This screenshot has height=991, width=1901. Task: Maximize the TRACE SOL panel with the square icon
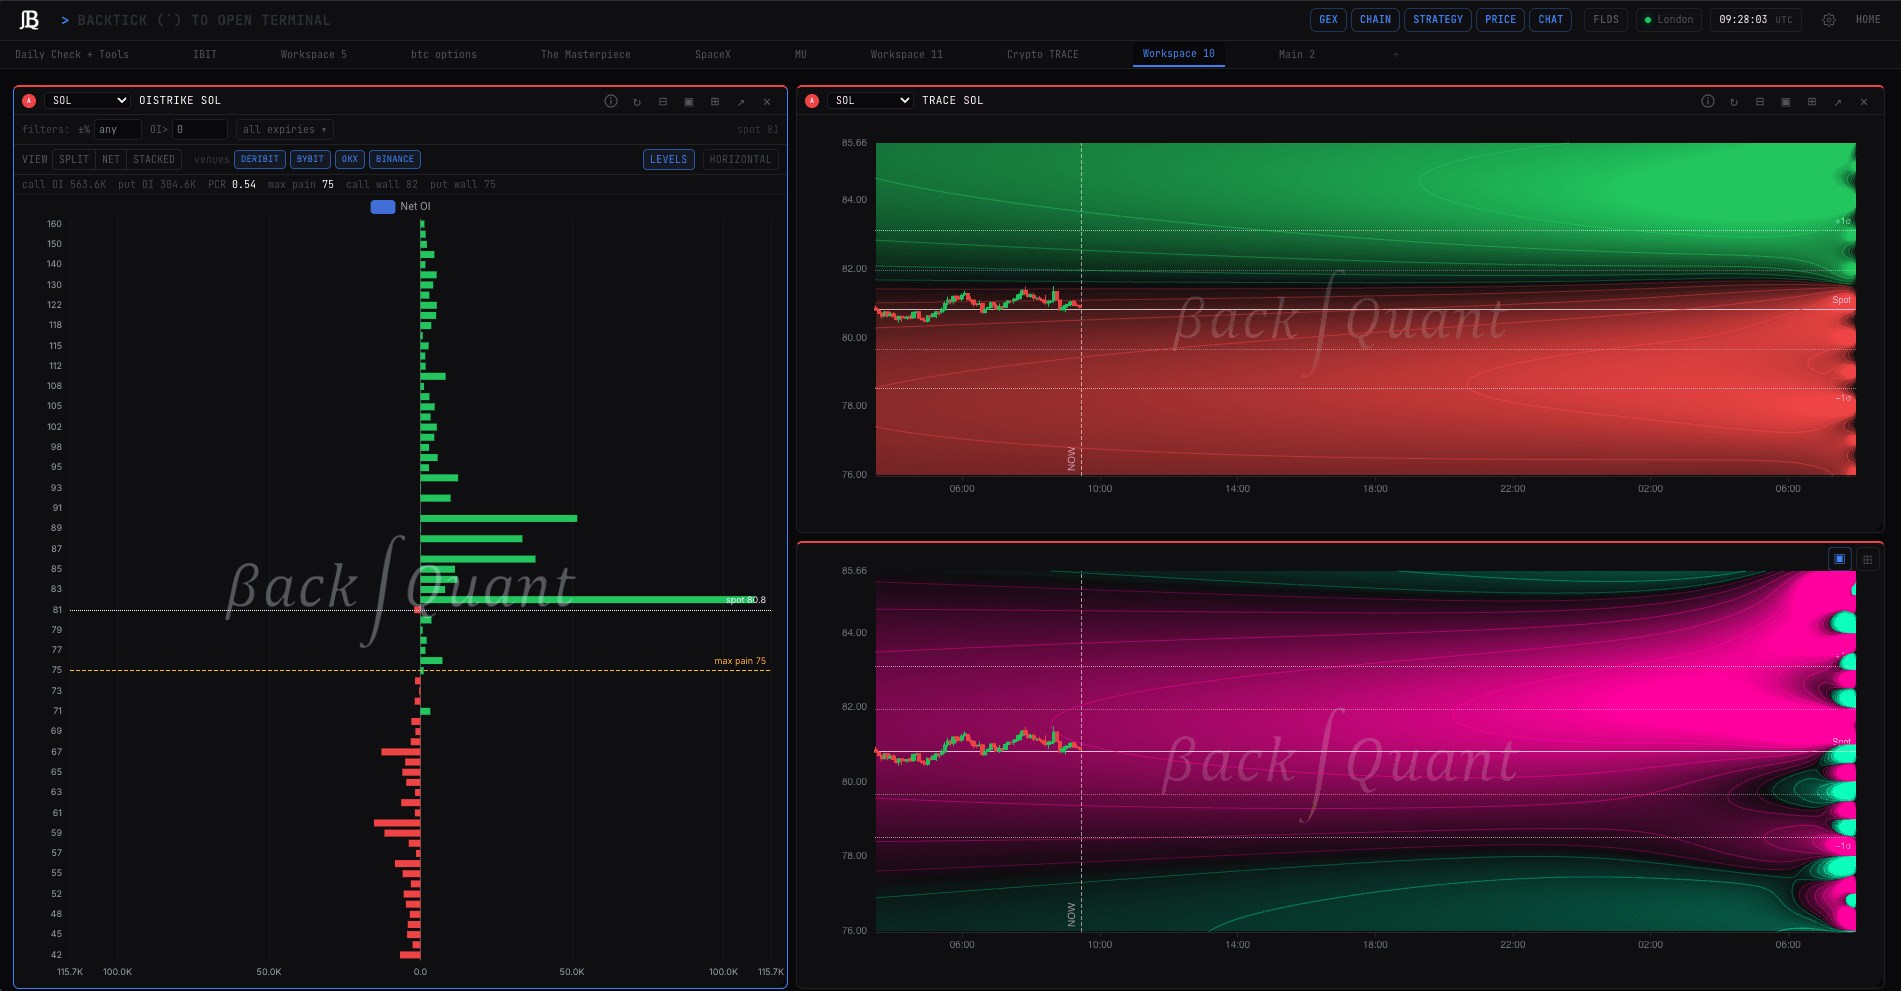tap(1786, 101)
